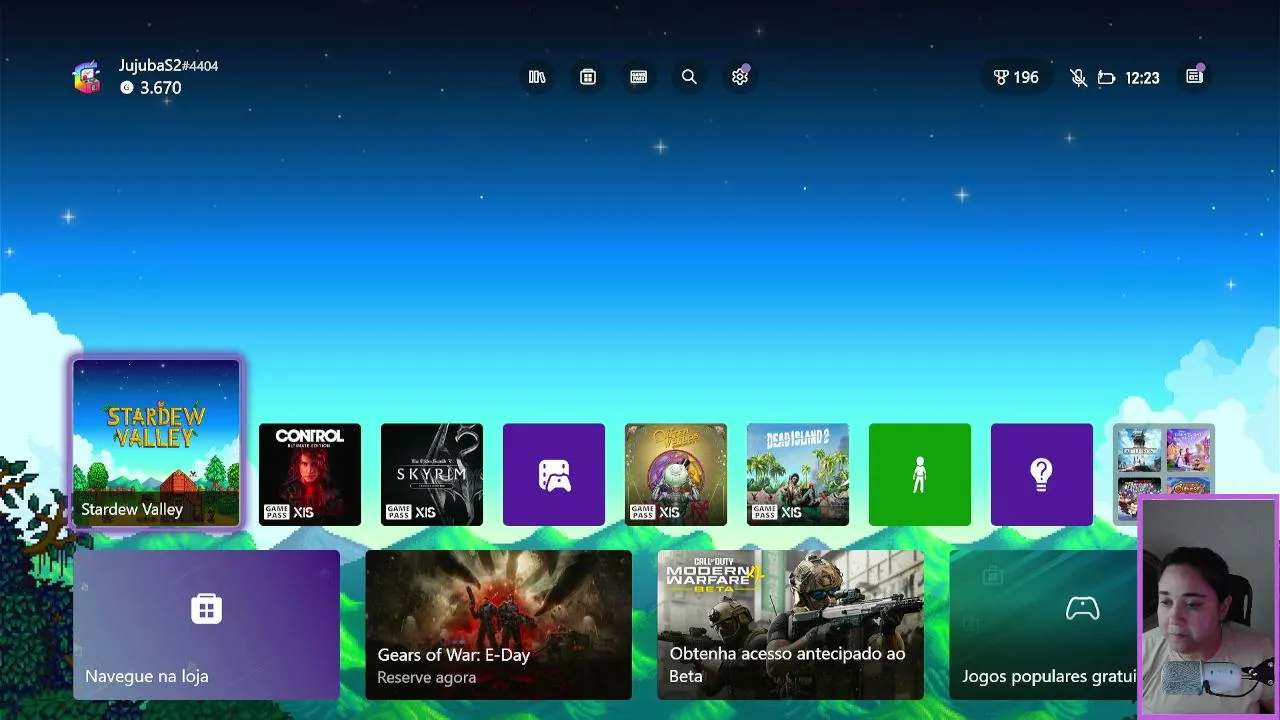
Task: Open the Microsoft Store icon in top bar
Action: tap(588, 77)
